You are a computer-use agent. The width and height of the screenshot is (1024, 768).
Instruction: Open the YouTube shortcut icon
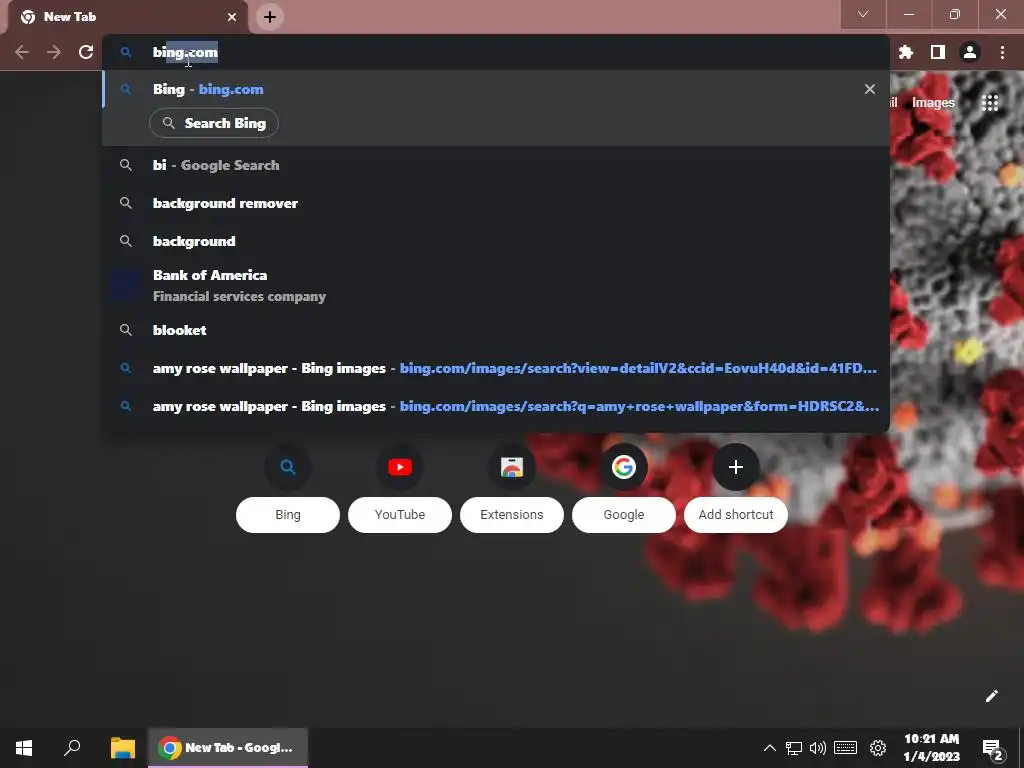(400, 467)
